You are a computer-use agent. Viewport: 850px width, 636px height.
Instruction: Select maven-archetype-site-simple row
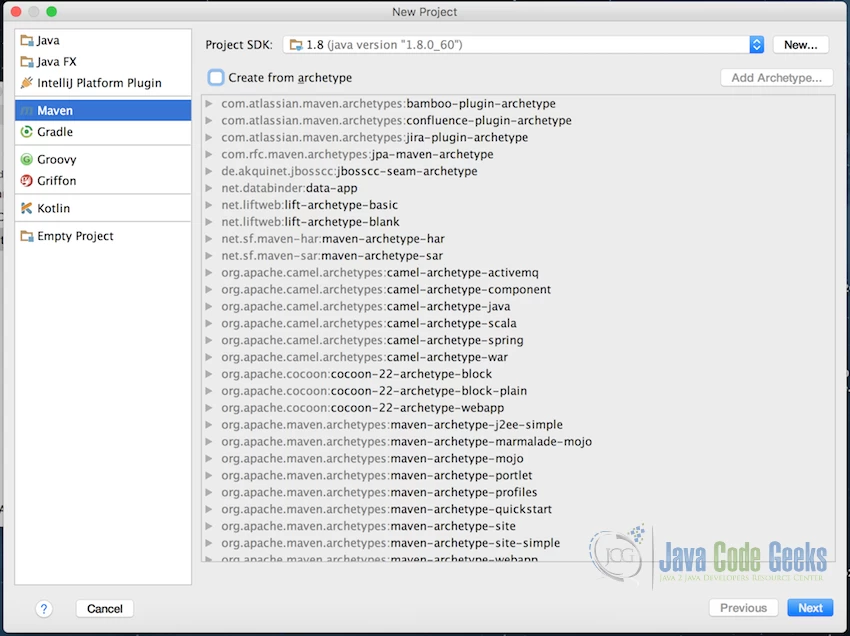(518, 543)
